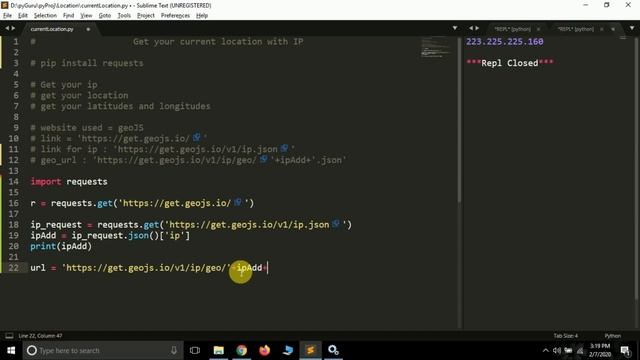Open Firefox from taskbar
This screenshot has width=640, height=360.
[264, 350]
